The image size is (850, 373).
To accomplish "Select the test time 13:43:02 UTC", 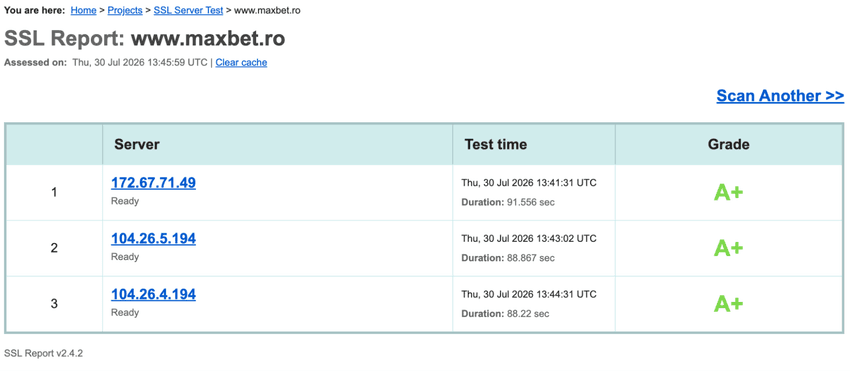I will pos(529,239).
